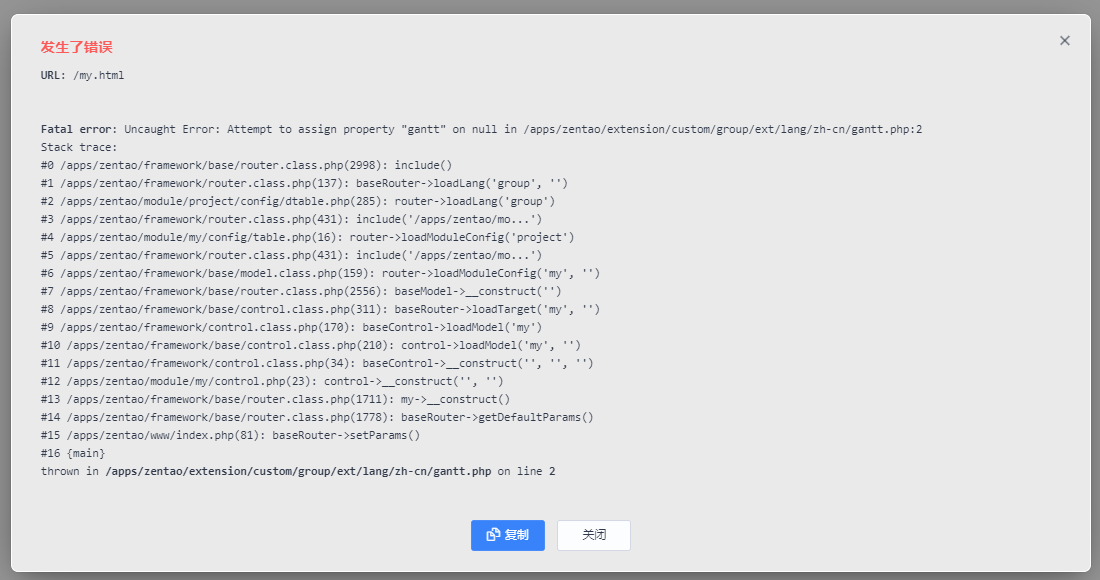Click the URL: /my.html line
Image resolution: width=1100 pixels, height=580 pixels.
pos(82,75)
